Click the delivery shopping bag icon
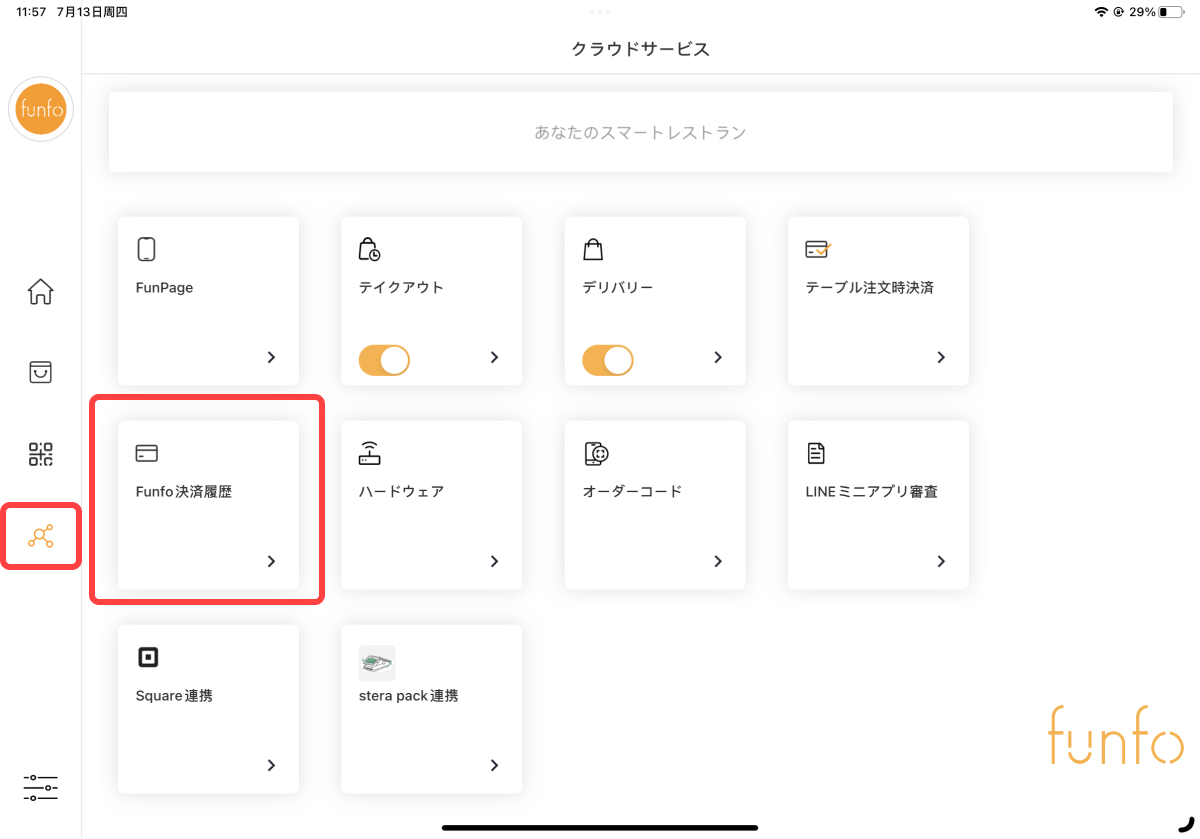1200x839 pixels. 593,249
